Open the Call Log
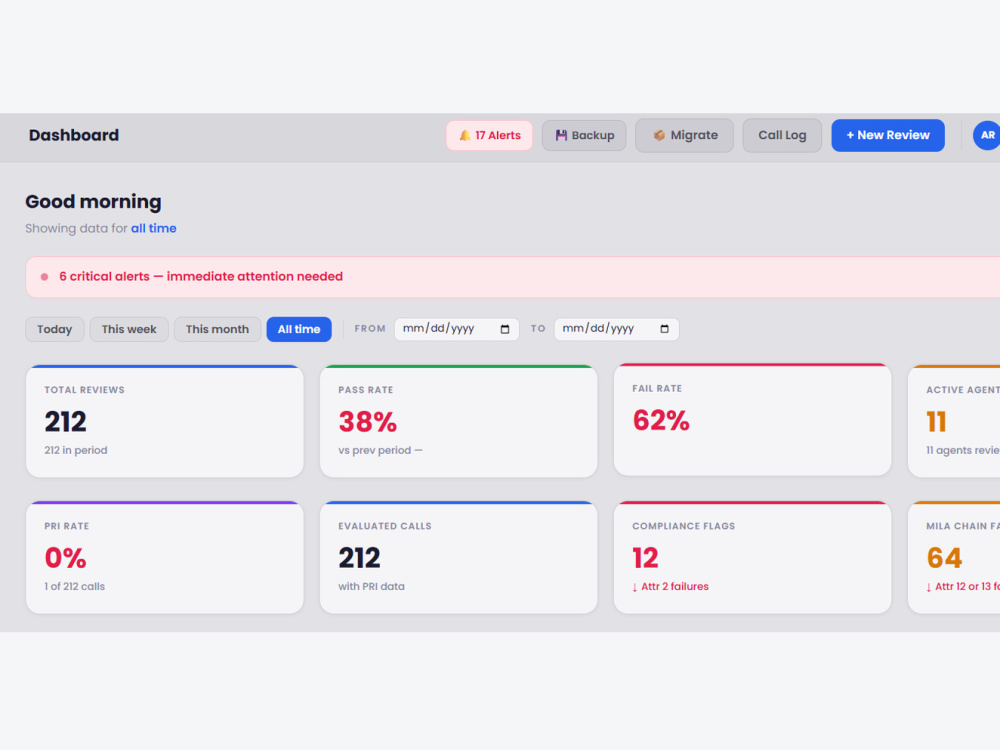The width and height of the screenshot is (1000, 750). [x=782, y=135]
